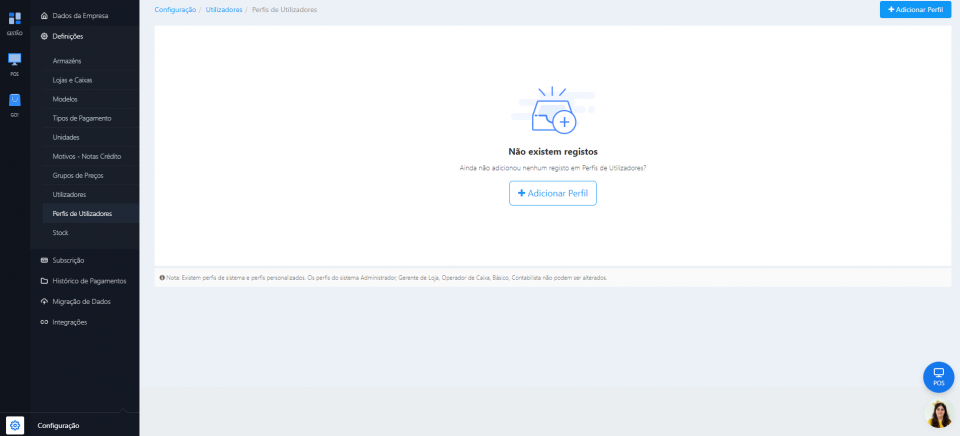This screenshot has width=960, height=436.
Task: Select Armazéns in the sidebar
Action: 67,61
